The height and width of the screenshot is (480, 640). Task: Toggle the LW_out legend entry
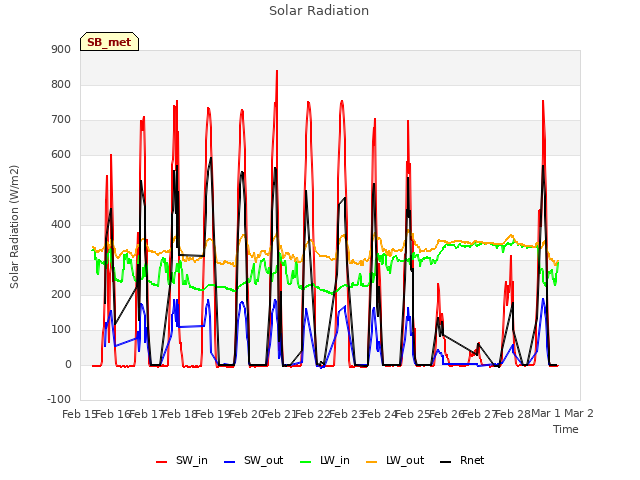click(x=395, y=461)
